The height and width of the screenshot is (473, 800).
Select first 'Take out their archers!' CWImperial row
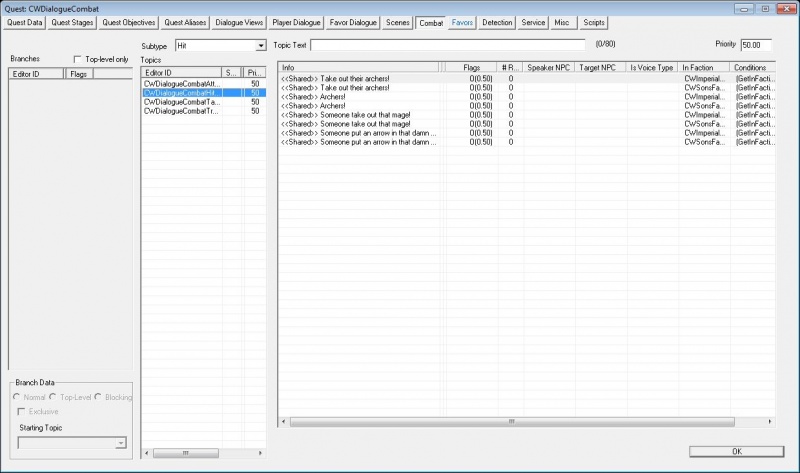(x=527, y=79)
